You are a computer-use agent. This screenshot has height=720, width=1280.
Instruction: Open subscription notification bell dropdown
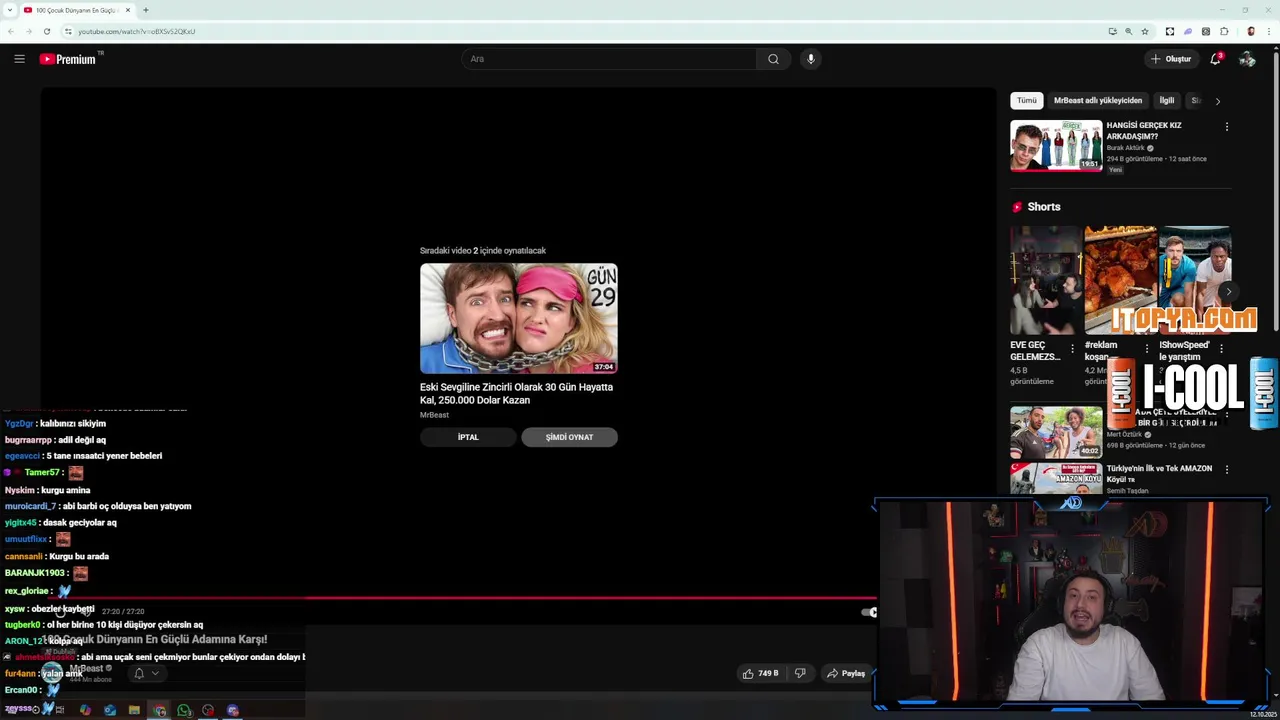coord(145,673)
